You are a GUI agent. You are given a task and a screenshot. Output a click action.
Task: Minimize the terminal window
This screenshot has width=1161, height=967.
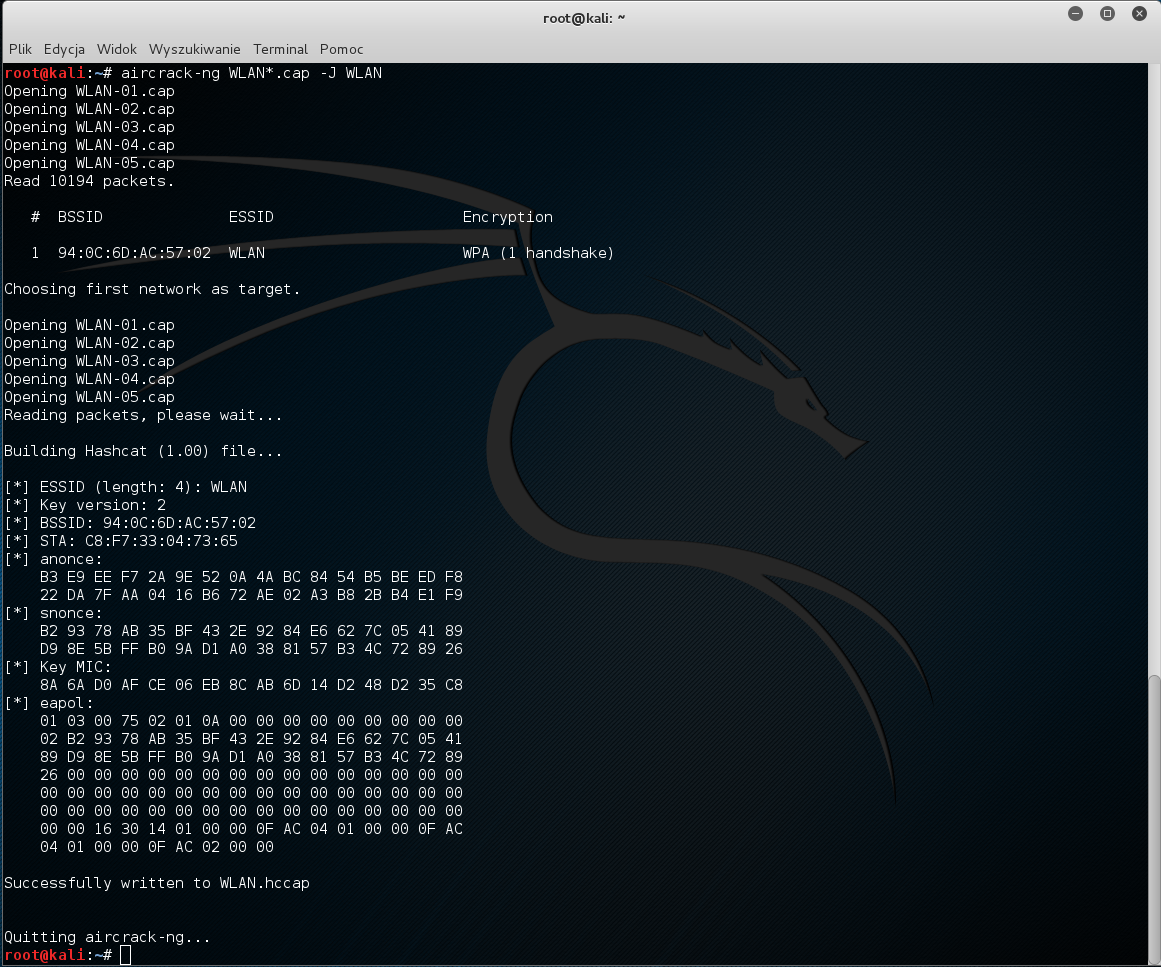[1075, 13]
